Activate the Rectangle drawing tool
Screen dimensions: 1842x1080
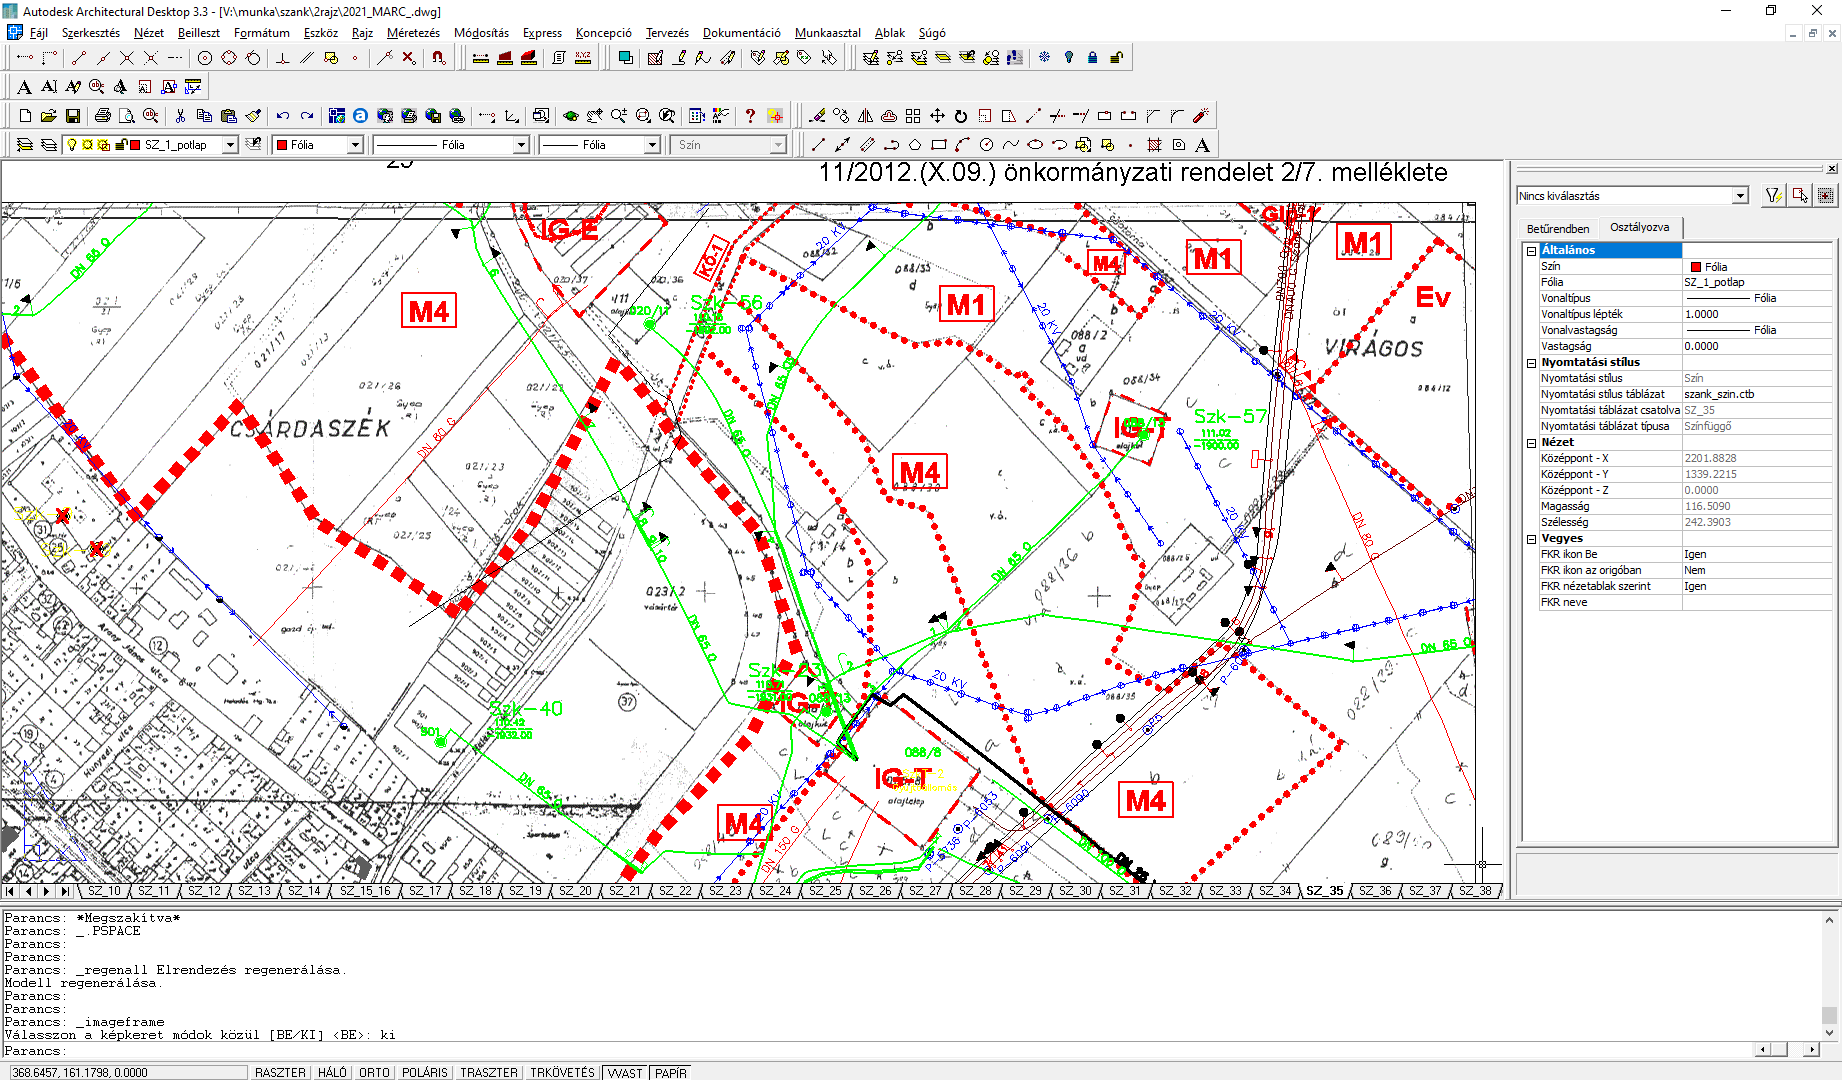click(939, 145)
